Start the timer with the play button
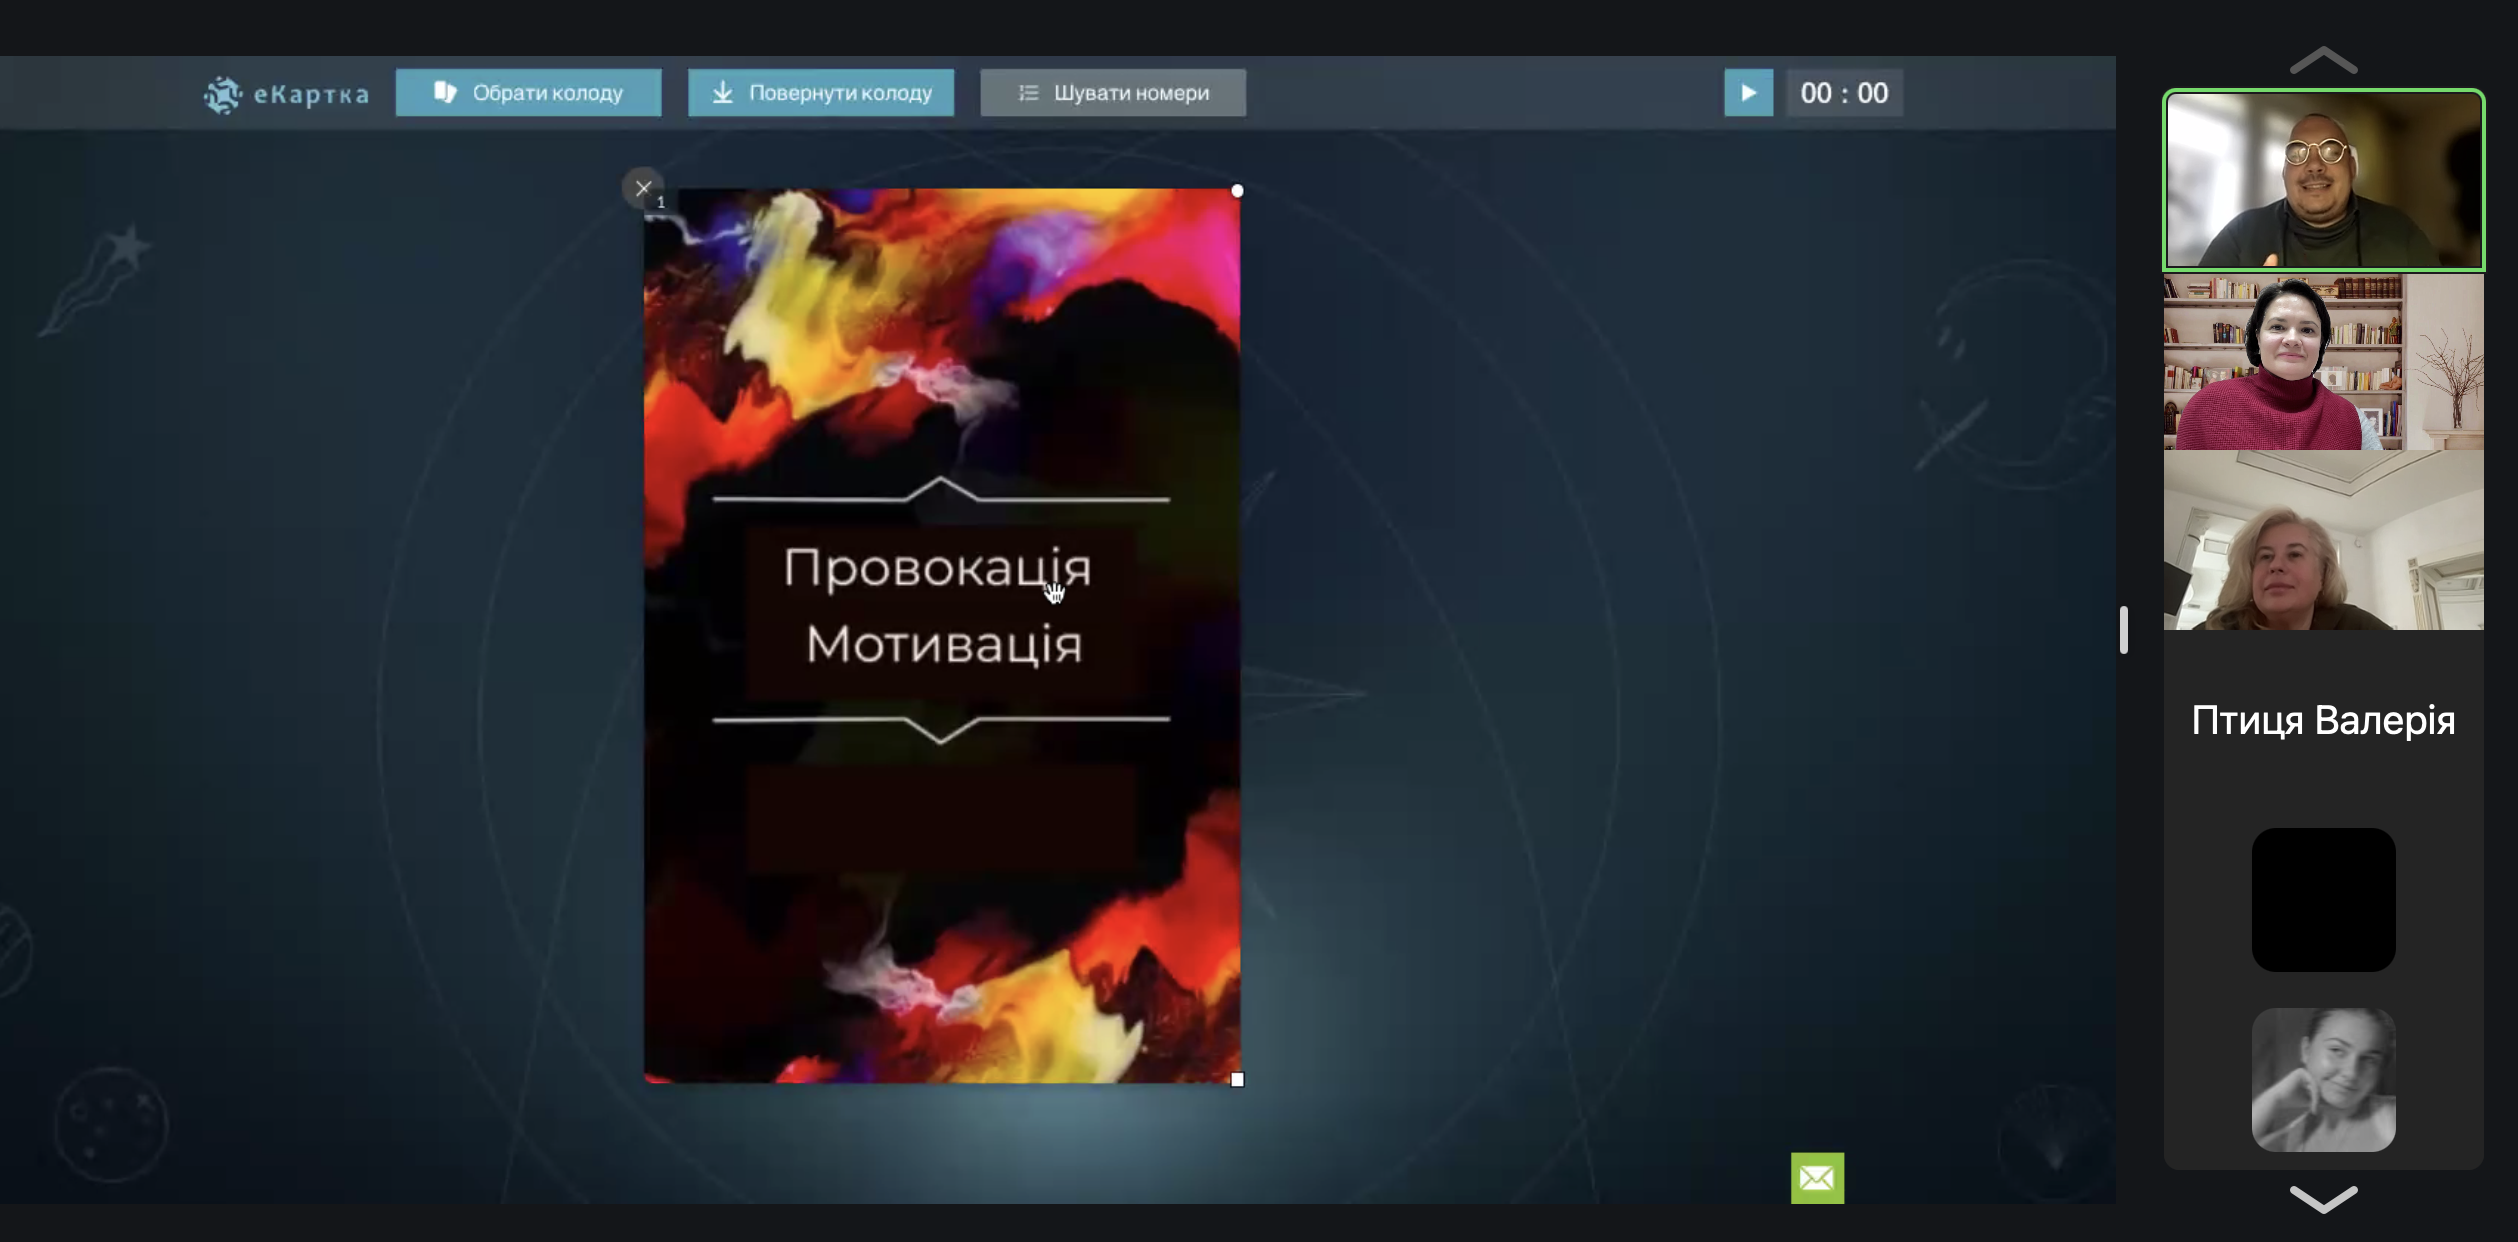Image resolution: width=2518 pixels, height=1242 pixels. coord(1748,93)
